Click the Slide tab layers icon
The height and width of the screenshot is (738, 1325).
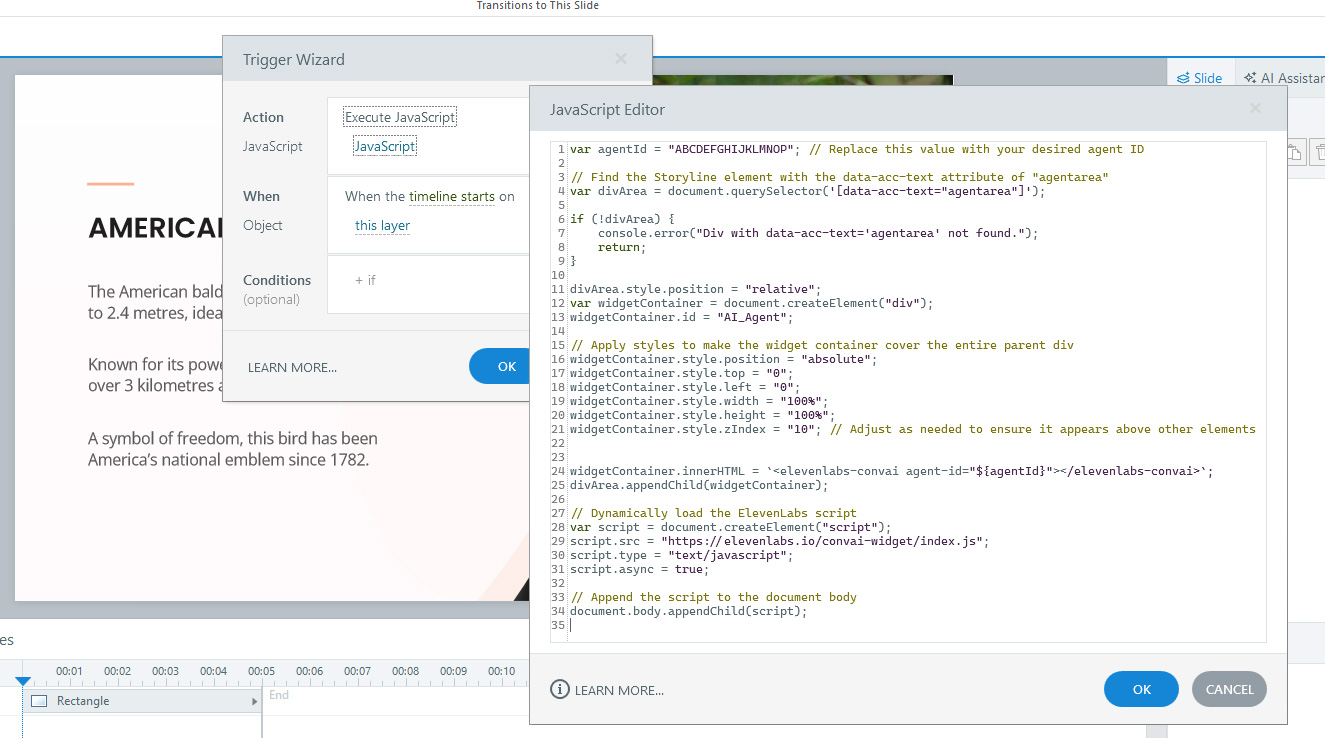coord(1183,78)
